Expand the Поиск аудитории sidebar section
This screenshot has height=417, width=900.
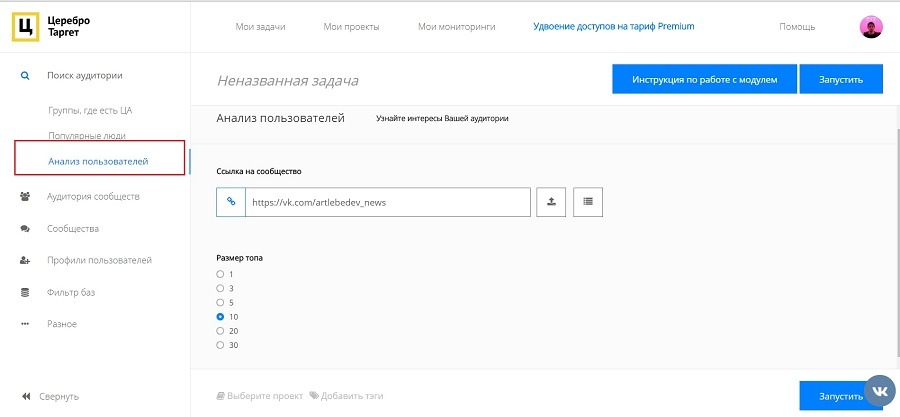84,75
